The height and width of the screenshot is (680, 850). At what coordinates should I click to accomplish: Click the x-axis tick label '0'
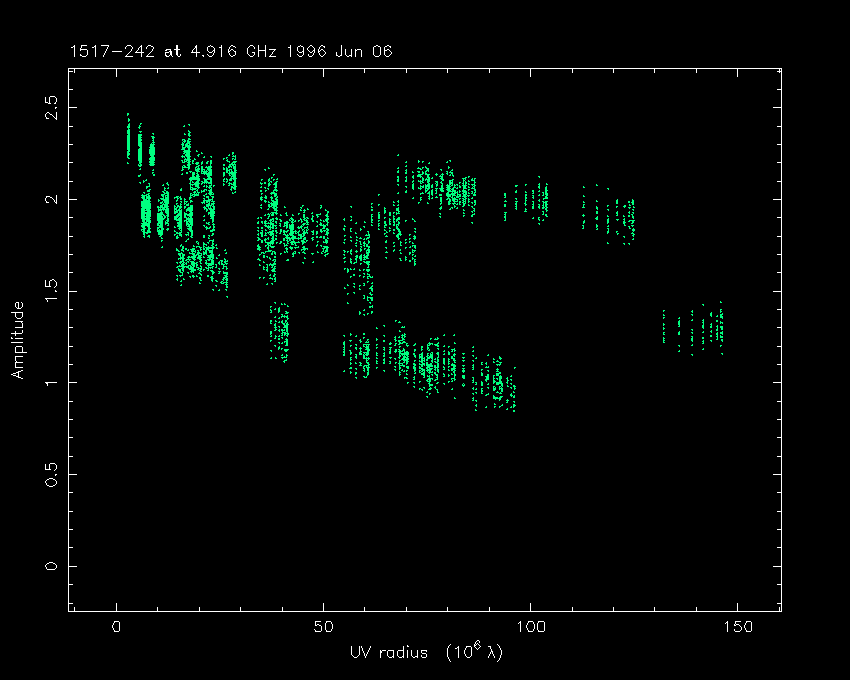(x=117, y=628)
